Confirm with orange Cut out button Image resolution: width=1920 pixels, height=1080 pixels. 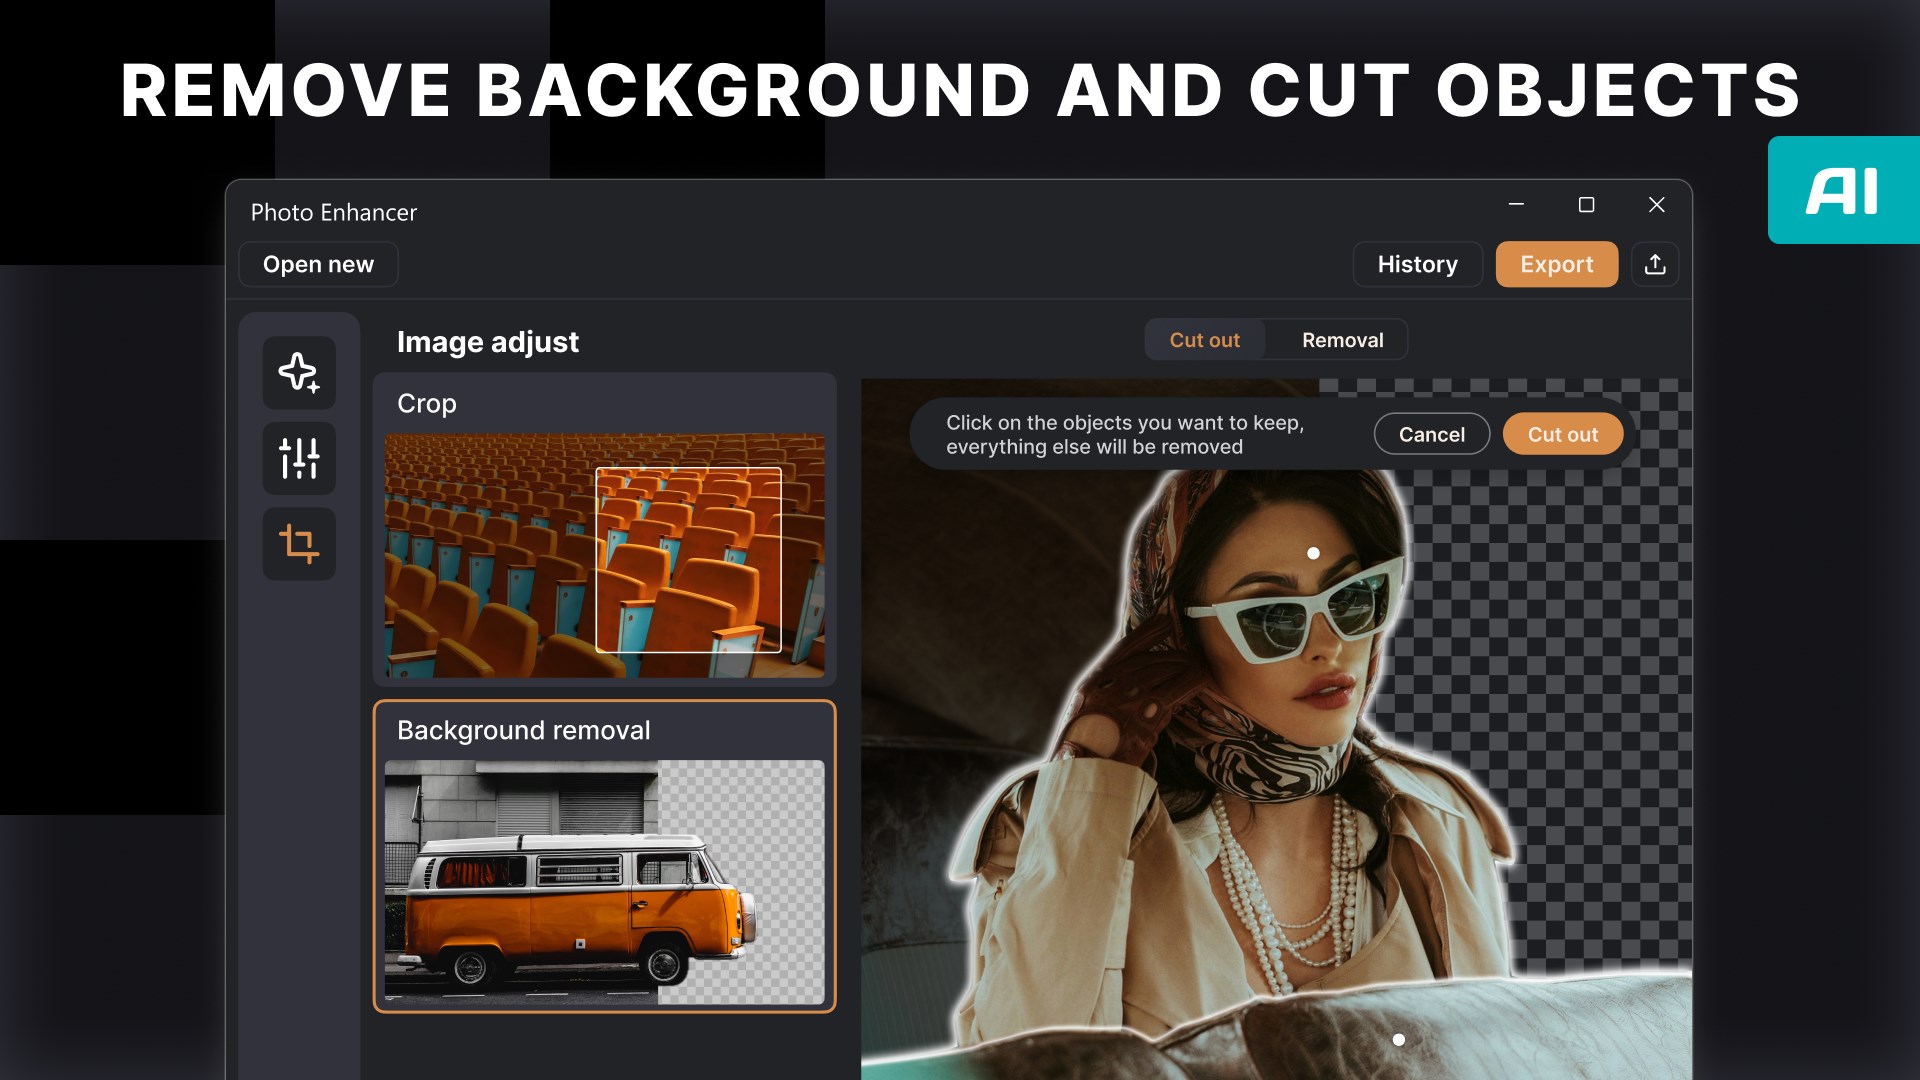pos(1562,434)
